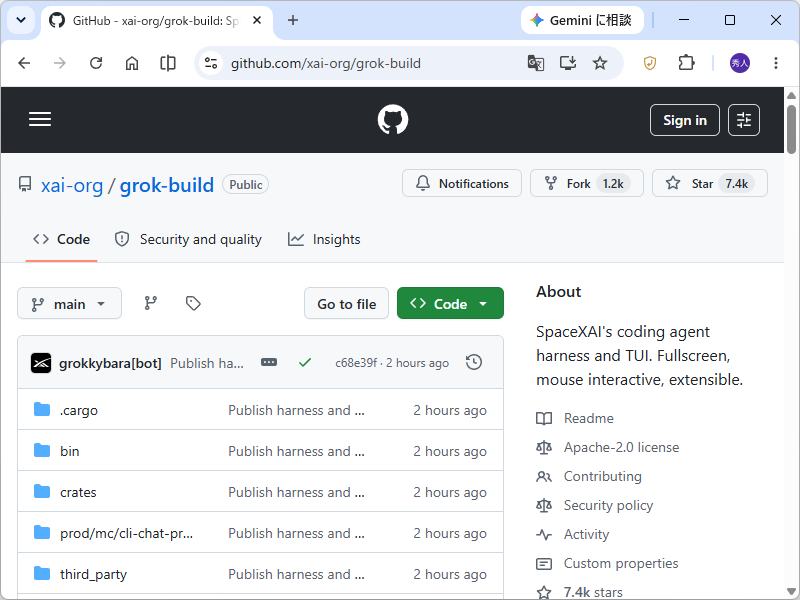This screenshot has width=800, height=600.
Task: Close the GitHub browser tab
Action: [x=257, y=20]
